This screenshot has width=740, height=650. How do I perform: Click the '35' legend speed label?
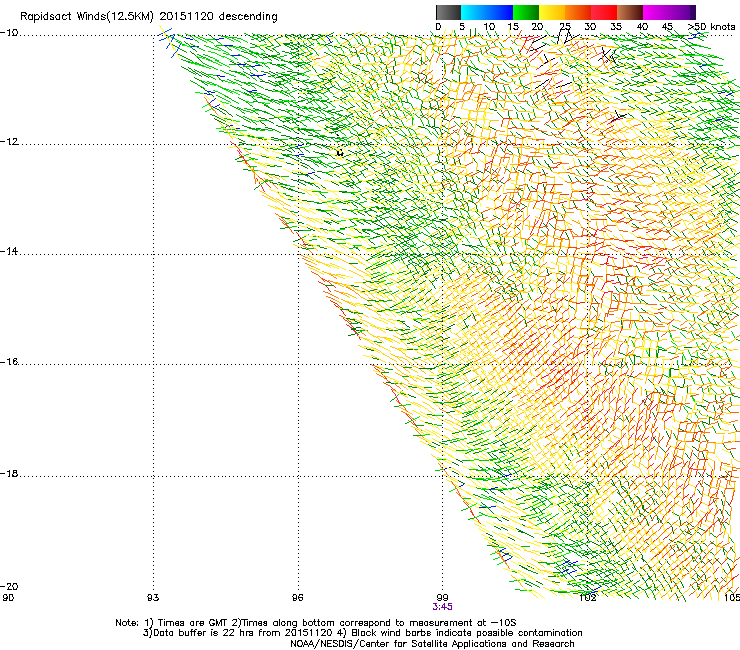click(616, 26)
